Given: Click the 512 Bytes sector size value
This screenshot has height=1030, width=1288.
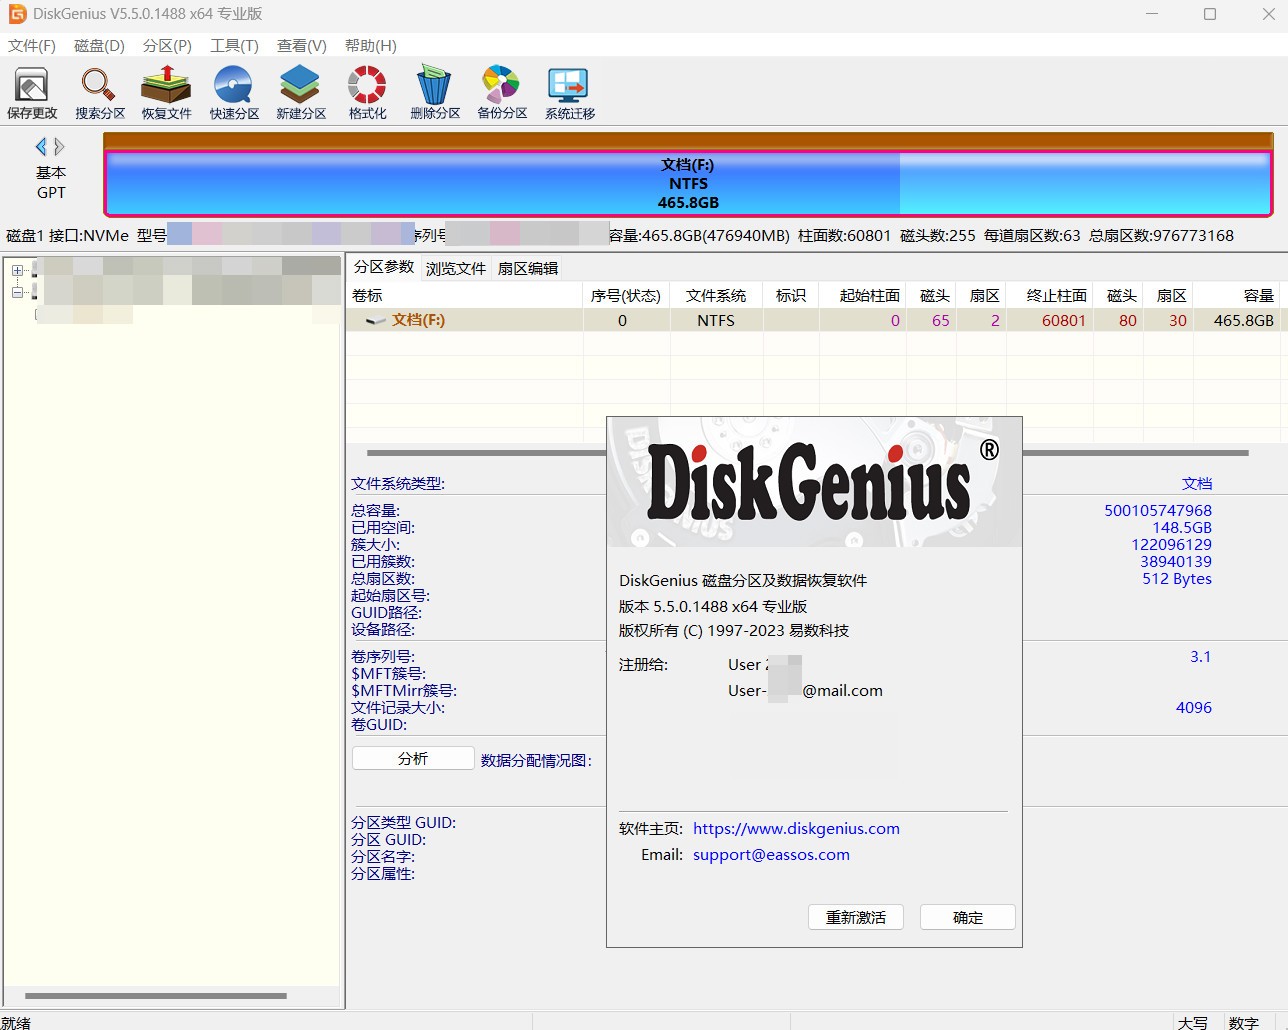Looking at the screenshot, I should click(1177, 578).
